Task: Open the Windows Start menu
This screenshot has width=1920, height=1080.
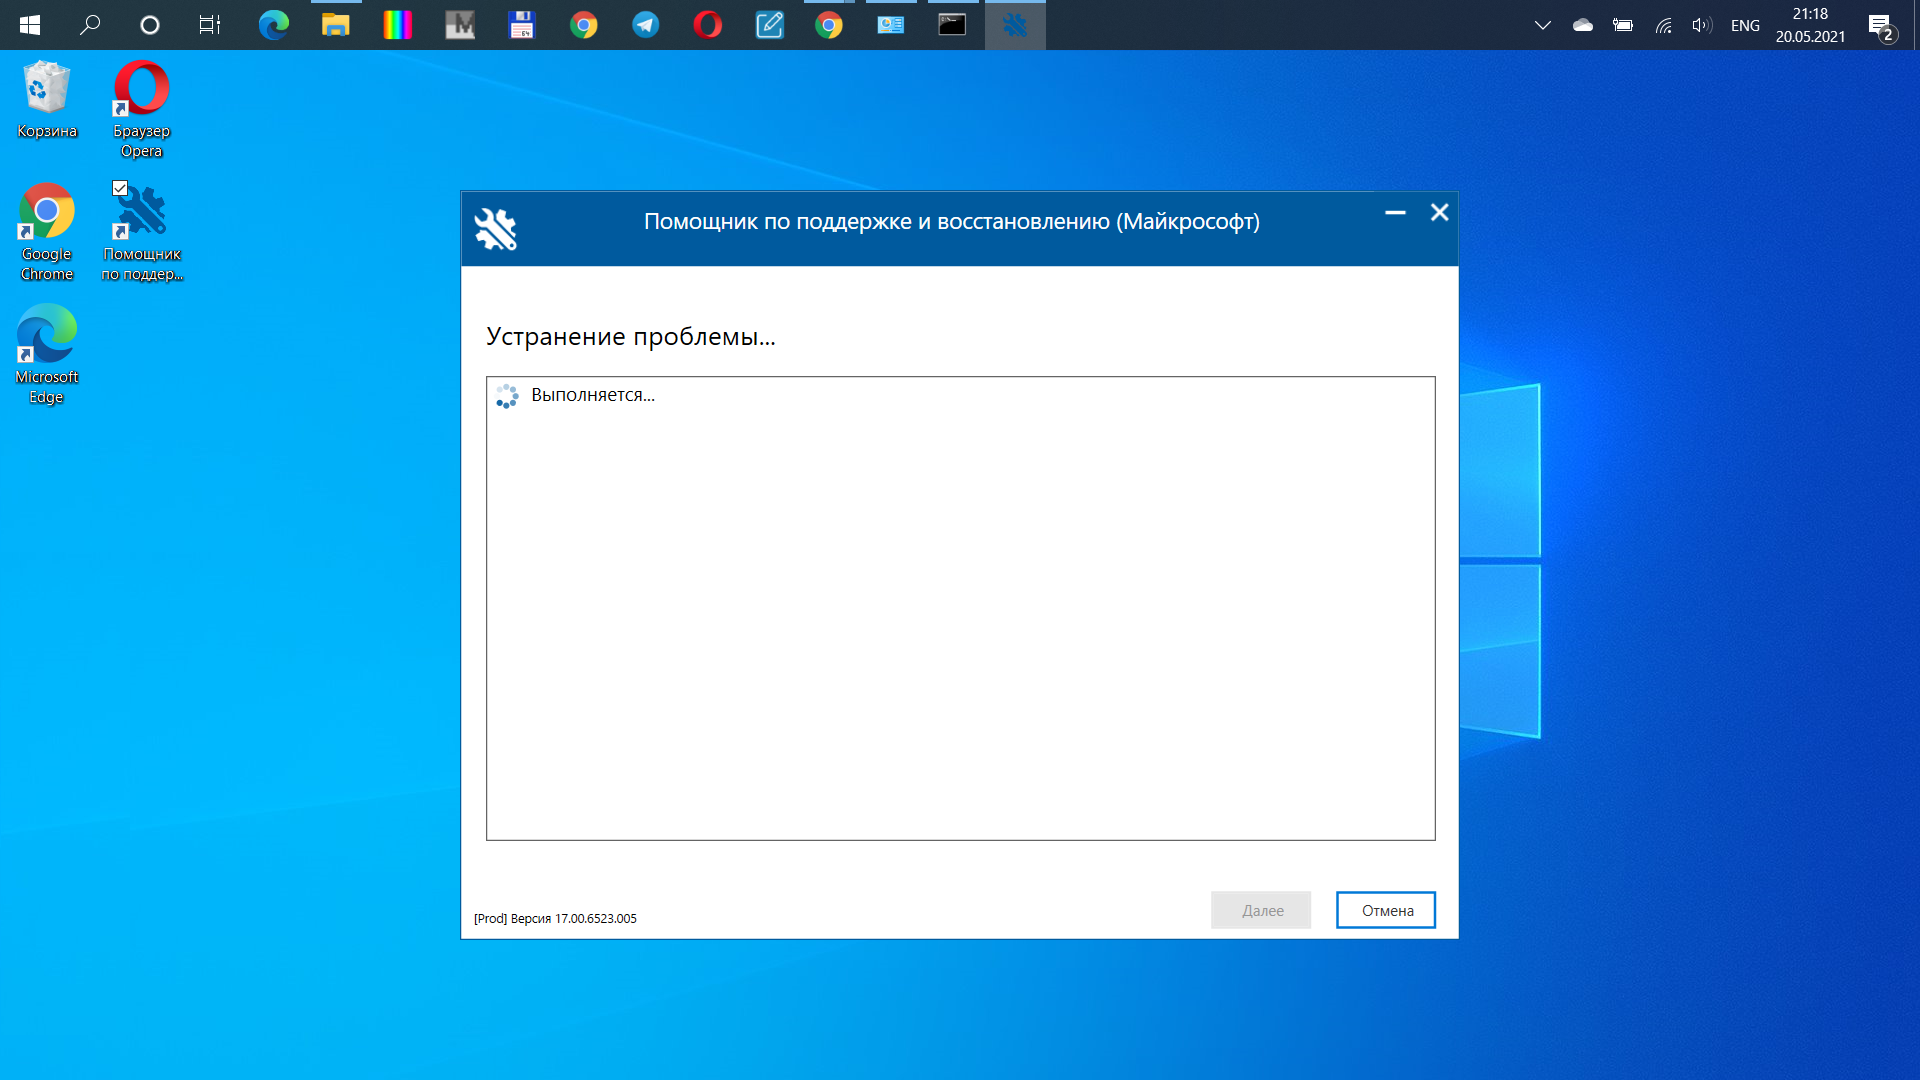Action: pos(30,25)
